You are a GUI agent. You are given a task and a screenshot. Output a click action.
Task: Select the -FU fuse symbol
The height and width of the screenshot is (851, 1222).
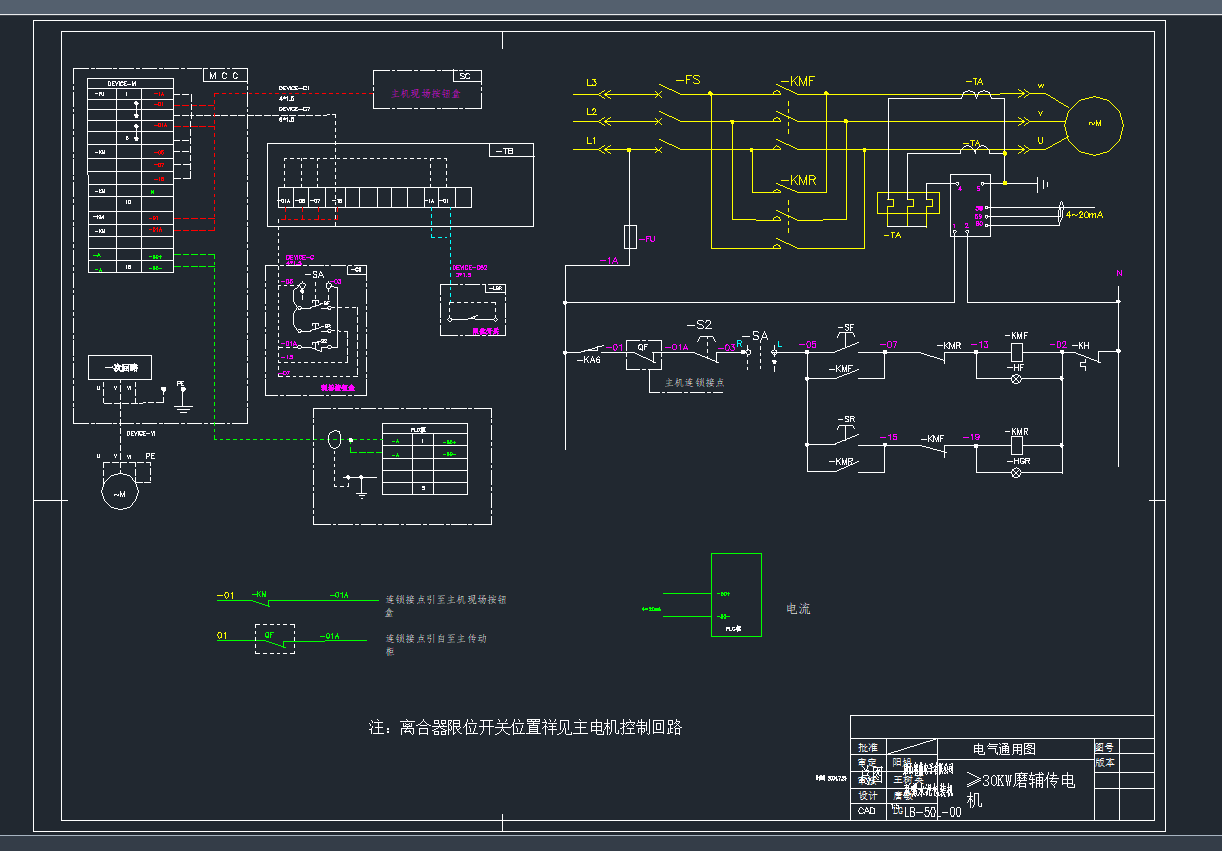coord(630,237)
